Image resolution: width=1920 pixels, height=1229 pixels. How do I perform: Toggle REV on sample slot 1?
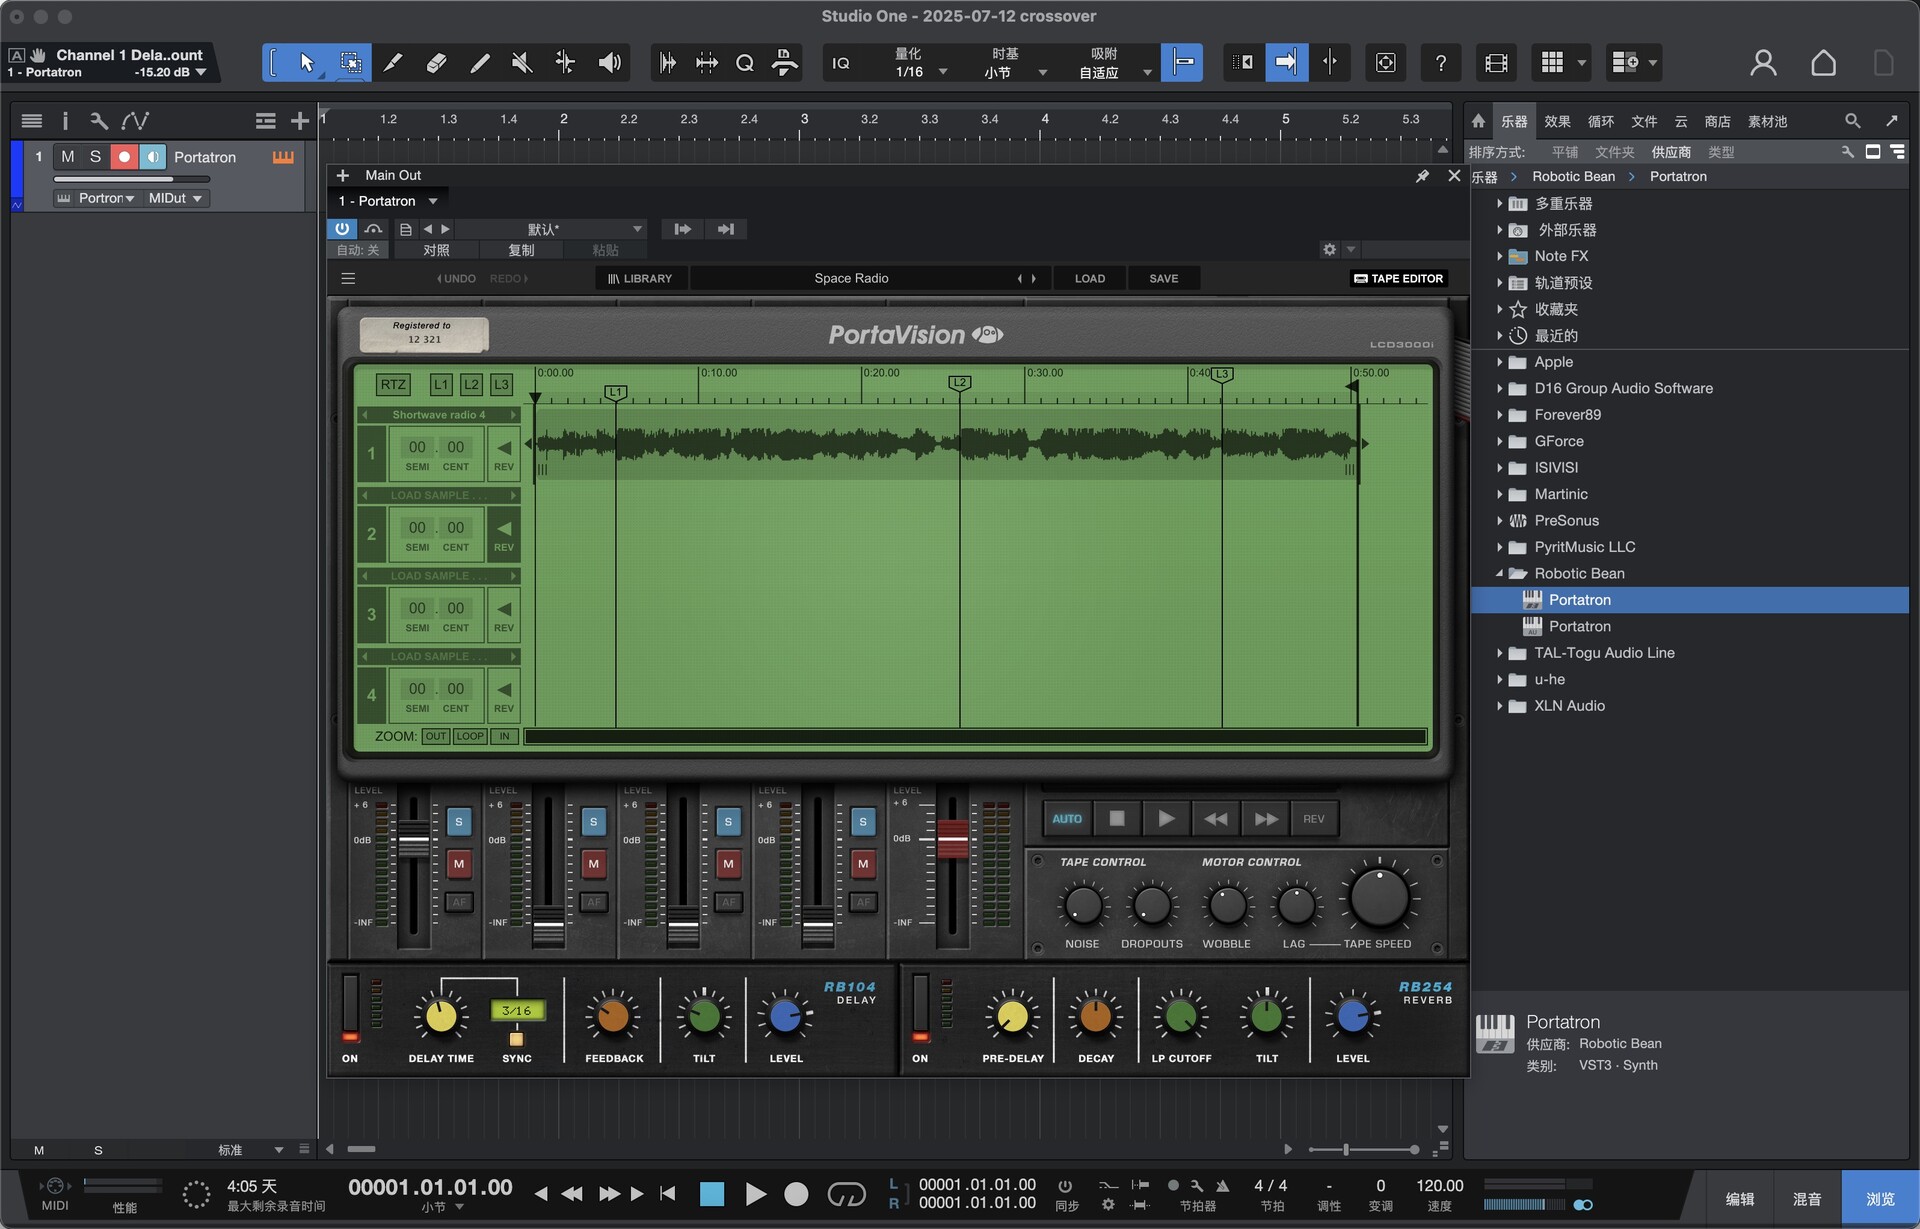504,454
